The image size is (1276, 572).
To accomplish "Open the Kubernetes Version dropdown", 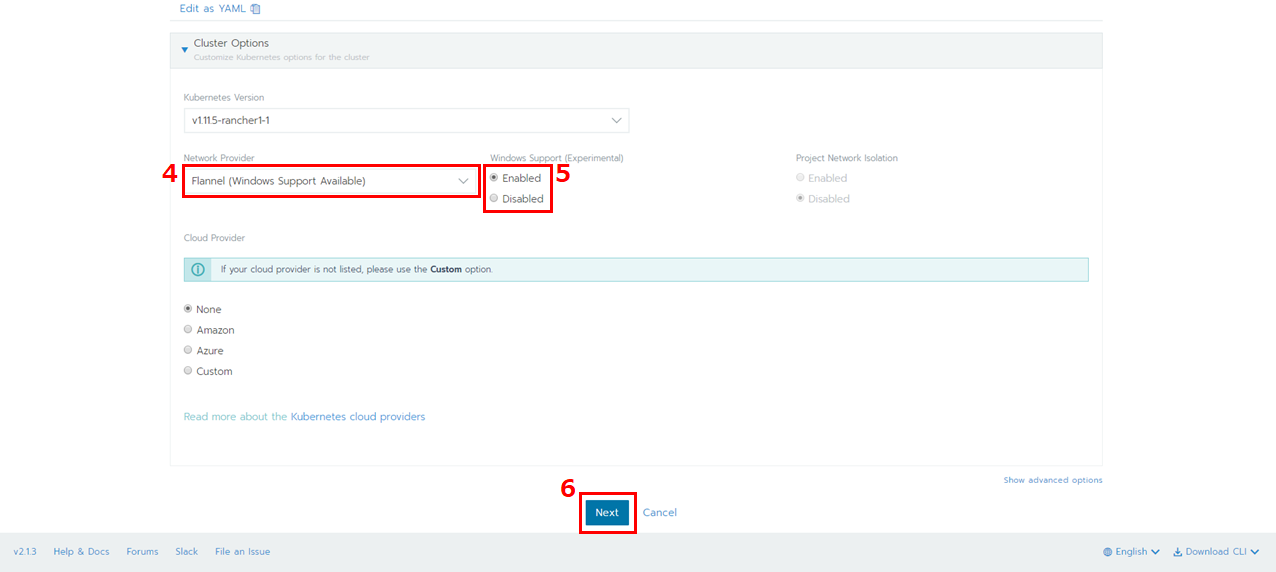I will (406, 120).
